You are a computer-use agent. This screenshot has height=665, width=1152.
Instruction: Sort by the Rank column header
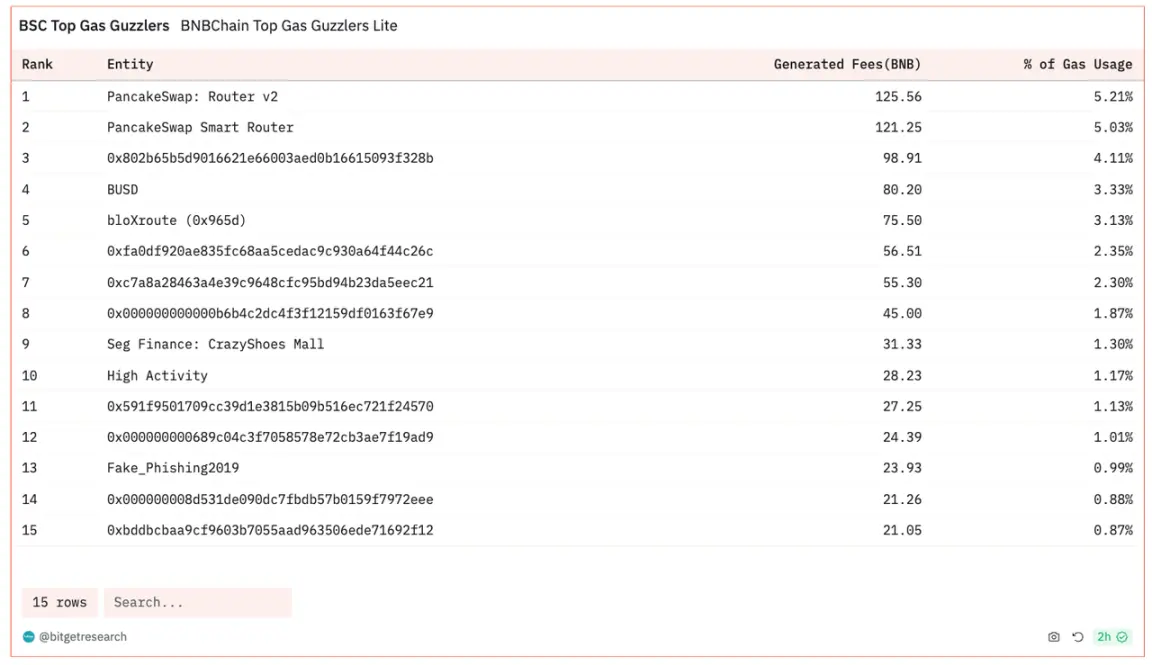point(37,64)
